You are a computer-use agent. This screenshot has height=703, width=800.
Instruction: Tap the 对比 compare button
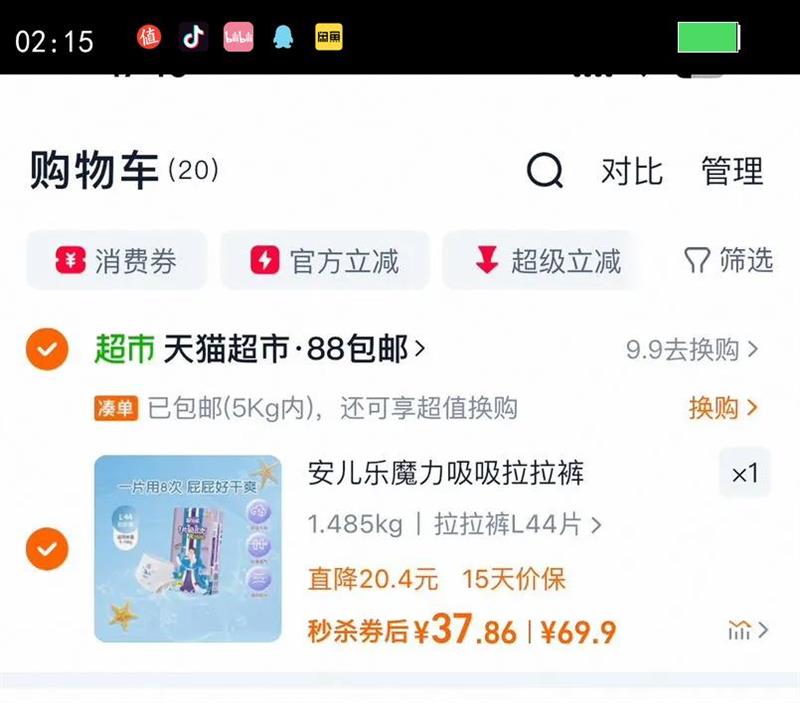(x=632, y=171)
